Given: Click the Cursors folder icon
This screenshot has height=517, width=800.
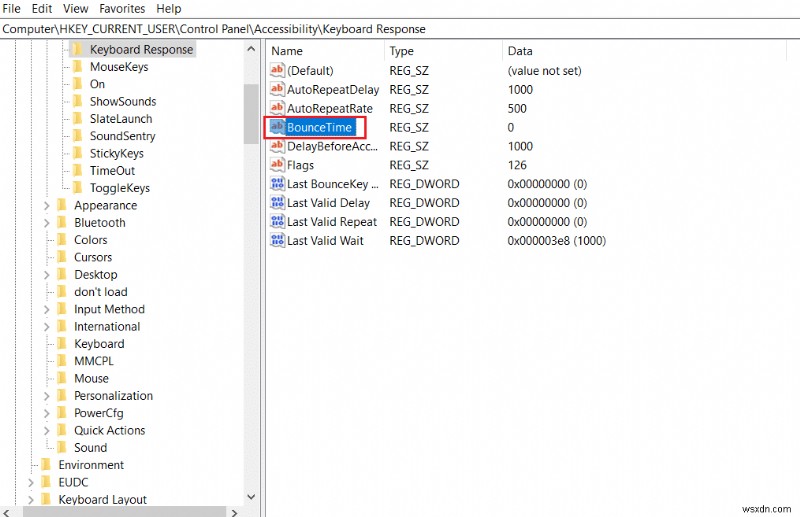Looking at the screenshot, I should [61, 257].
